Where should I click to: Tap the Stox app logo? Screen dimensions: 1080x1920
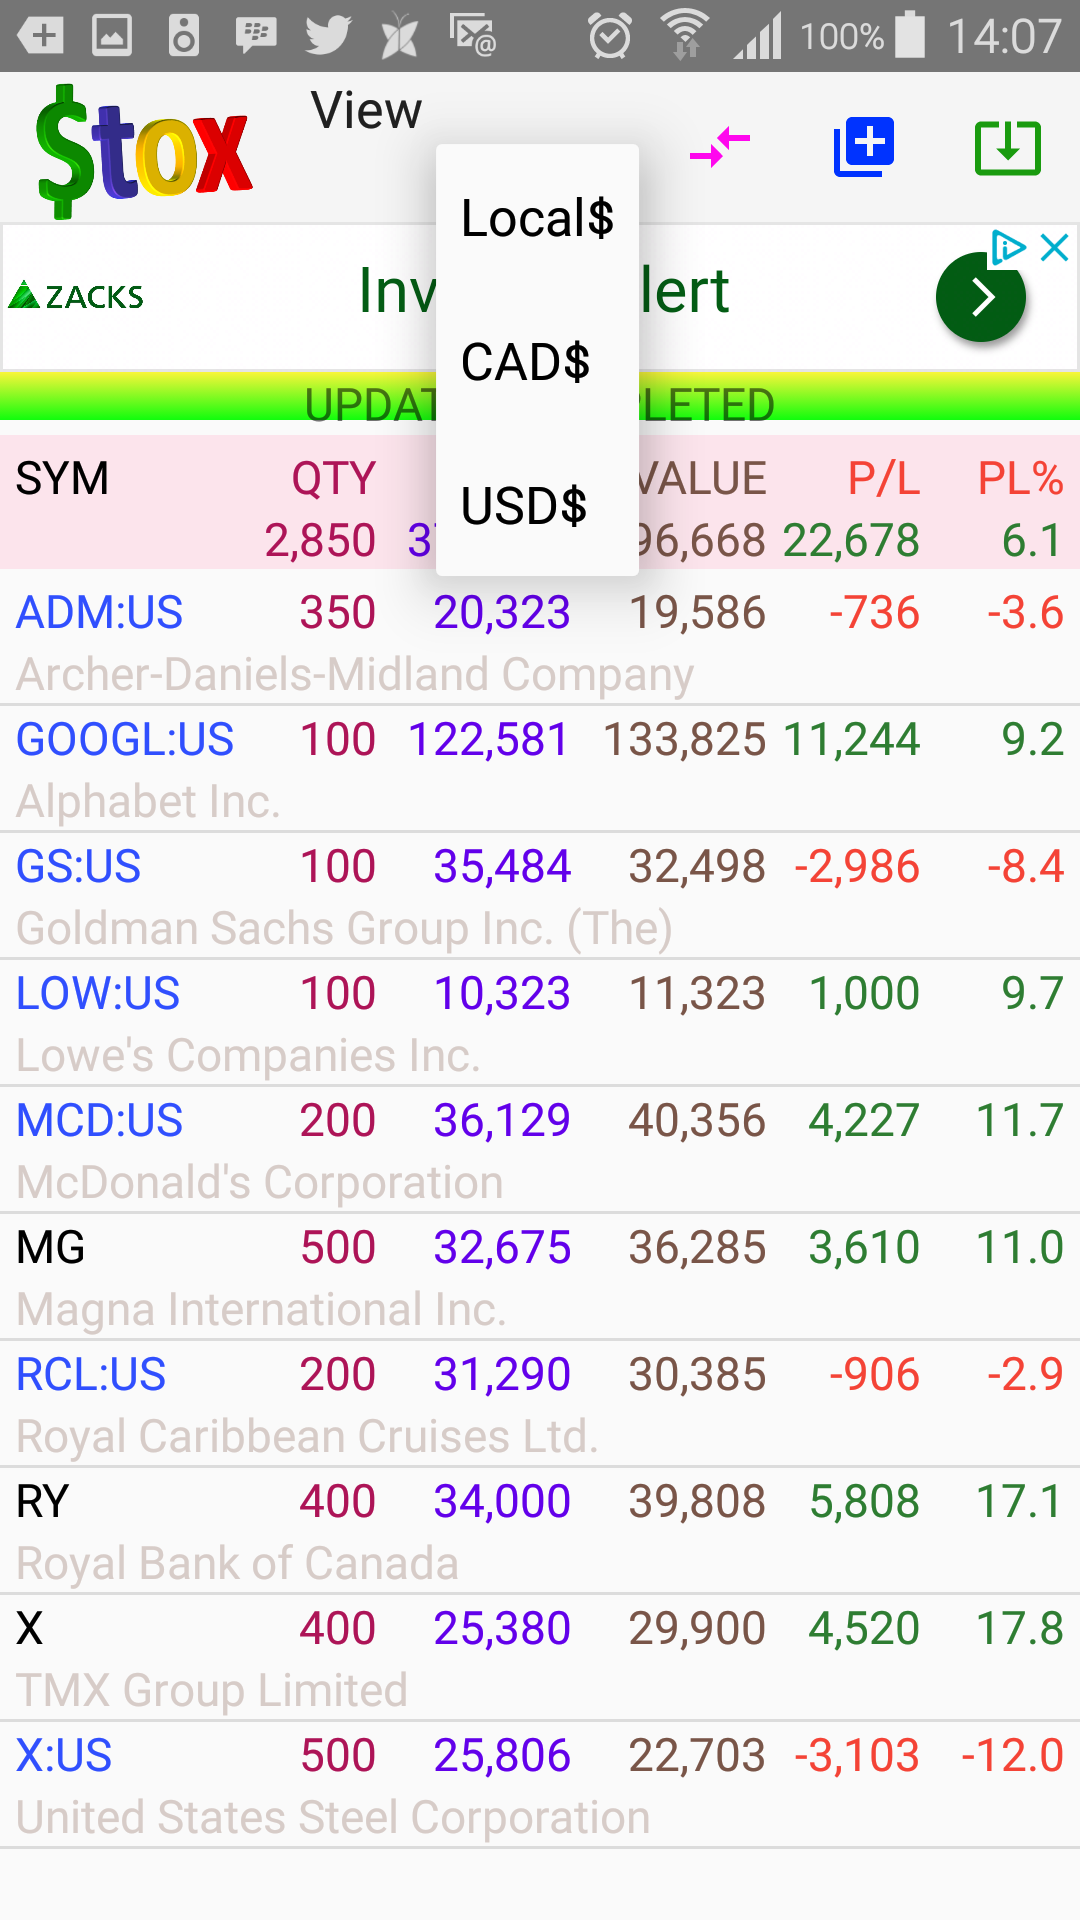coord(143,151)
